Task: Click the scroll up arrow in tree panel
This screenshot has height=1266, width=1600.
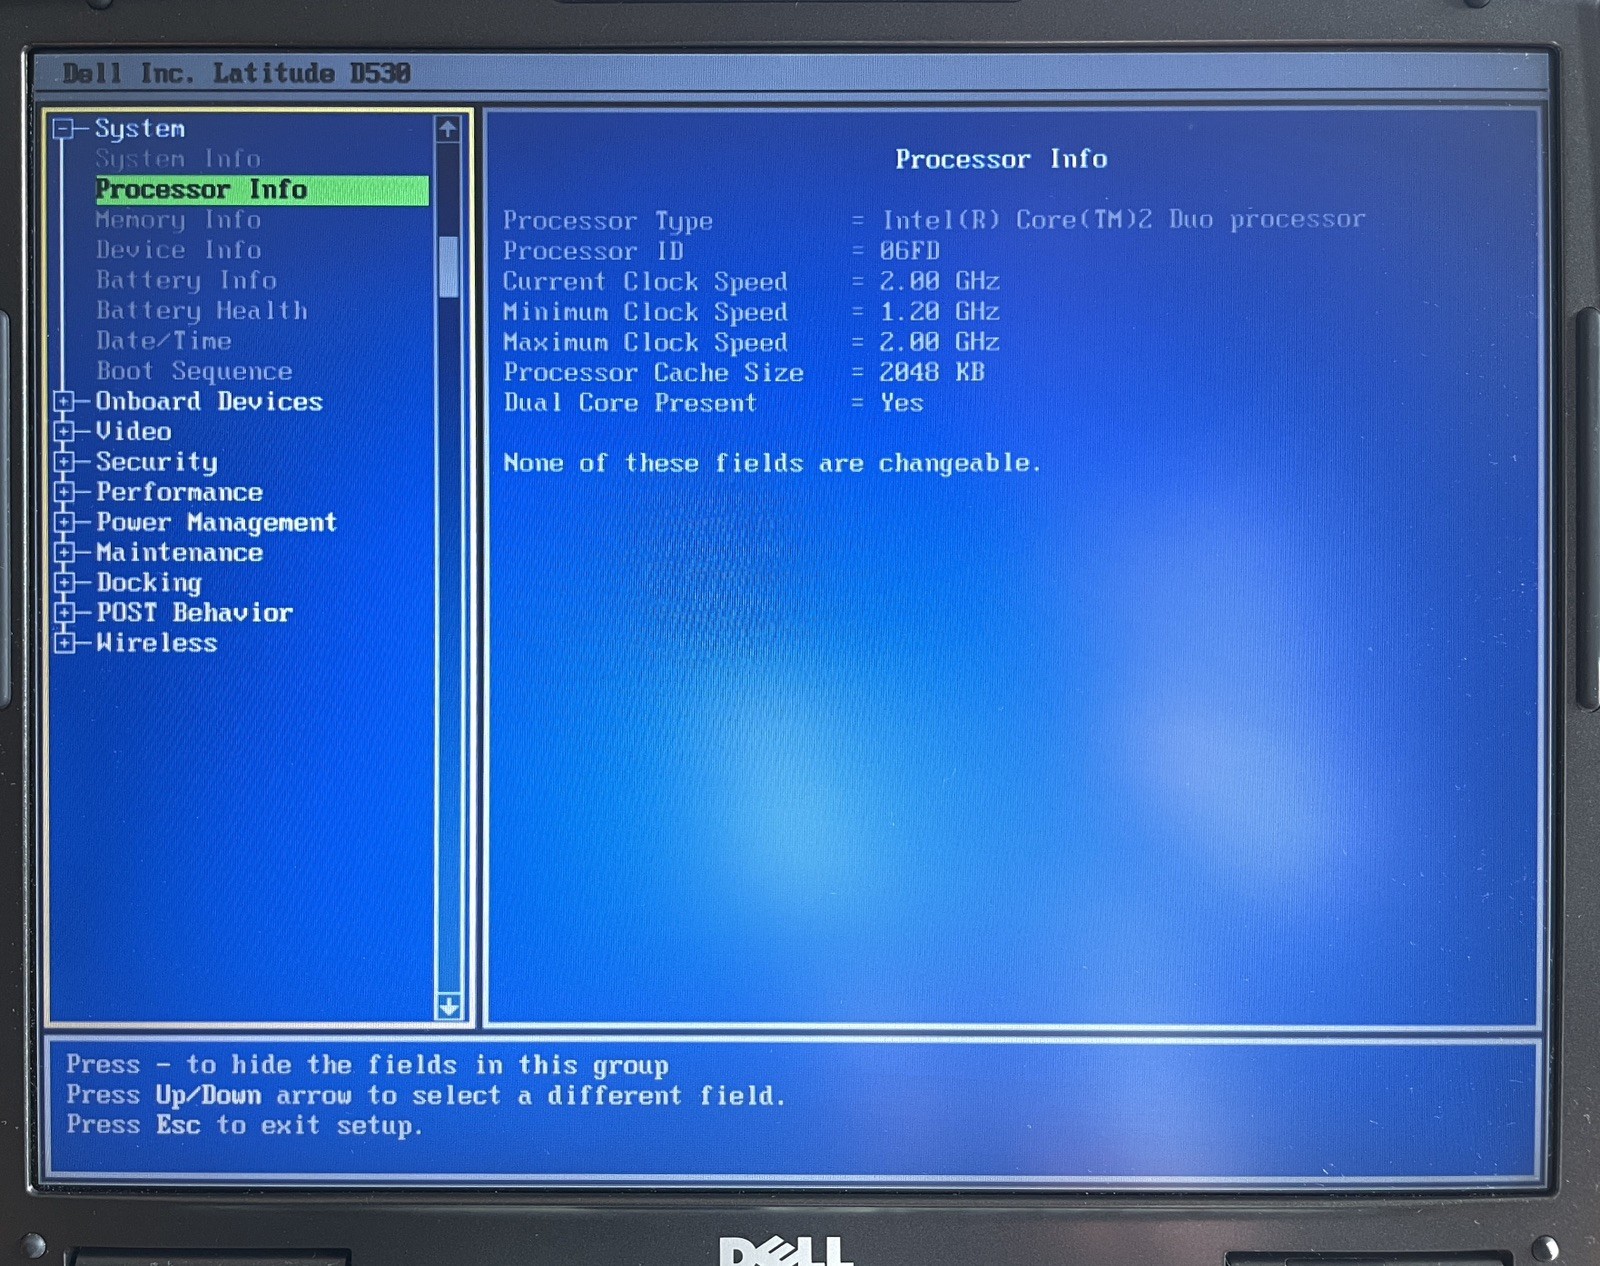Action: pyautogui.click(x=448, y=129)
